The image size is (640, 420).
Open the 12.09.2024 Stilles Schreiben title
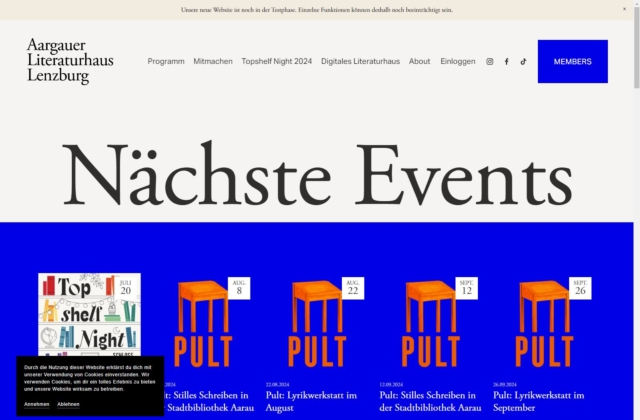click(430, 401)
